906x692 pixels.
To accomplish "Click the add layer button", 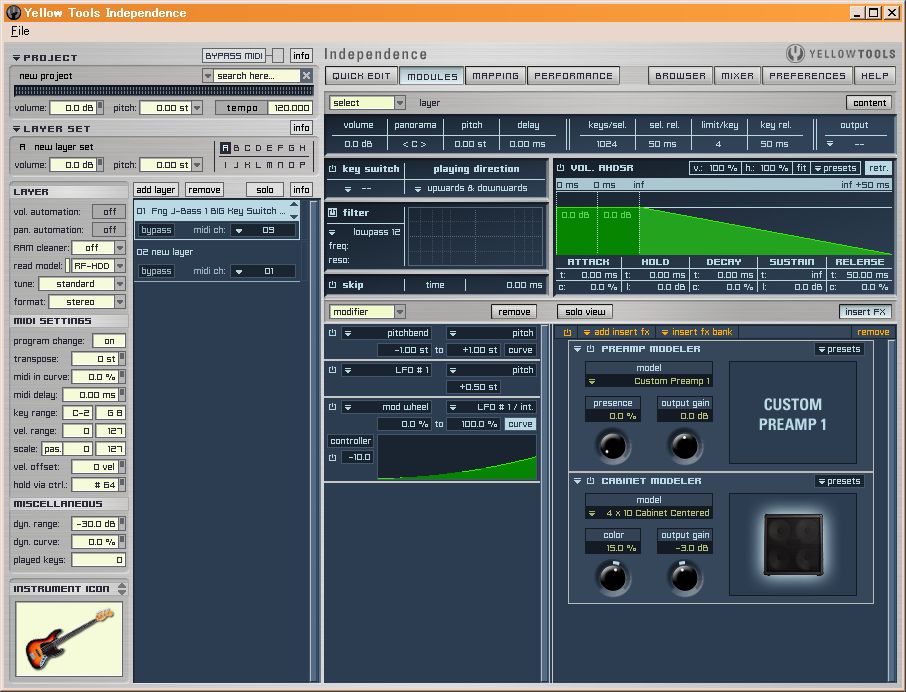I will pyautogui.click(x=155, y=189).
